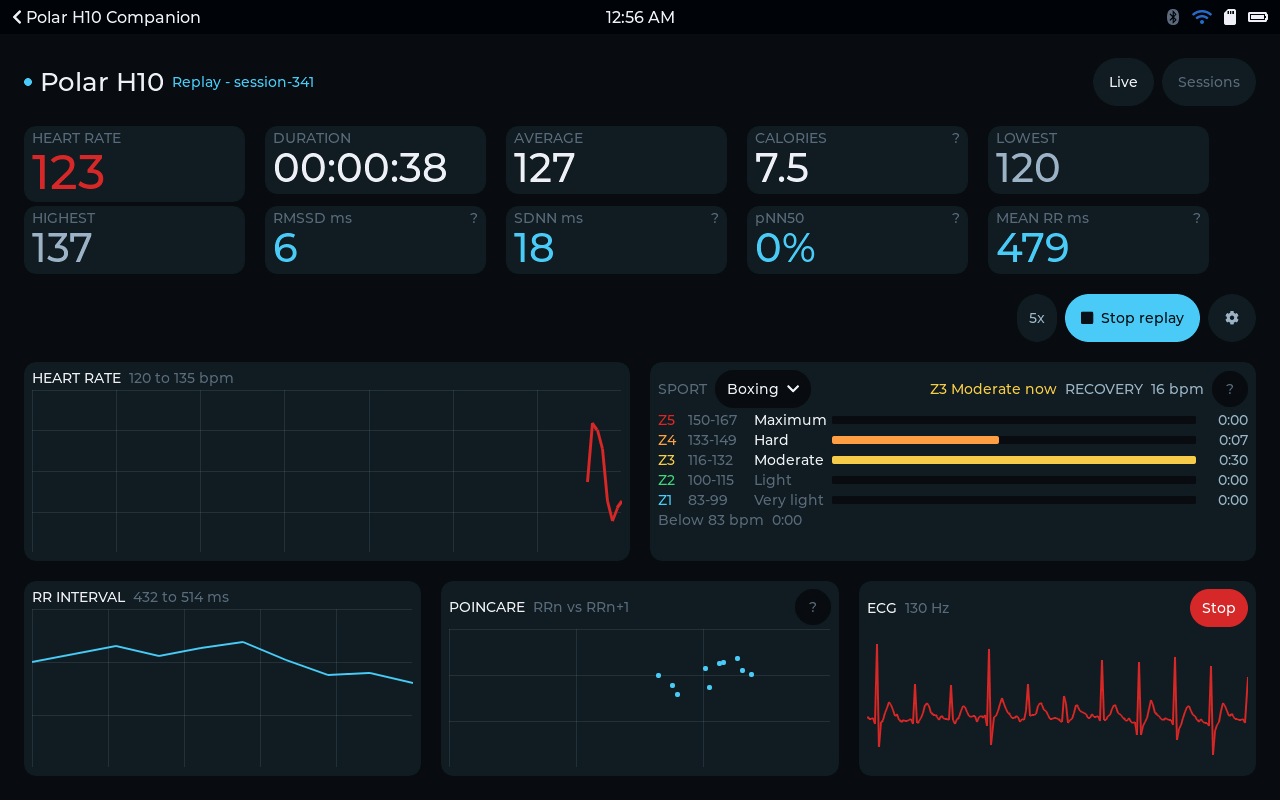The image size is (1280, 800).
Task: Click the Z5 Maximum zone bar
Action: [x=1014, y=420]
